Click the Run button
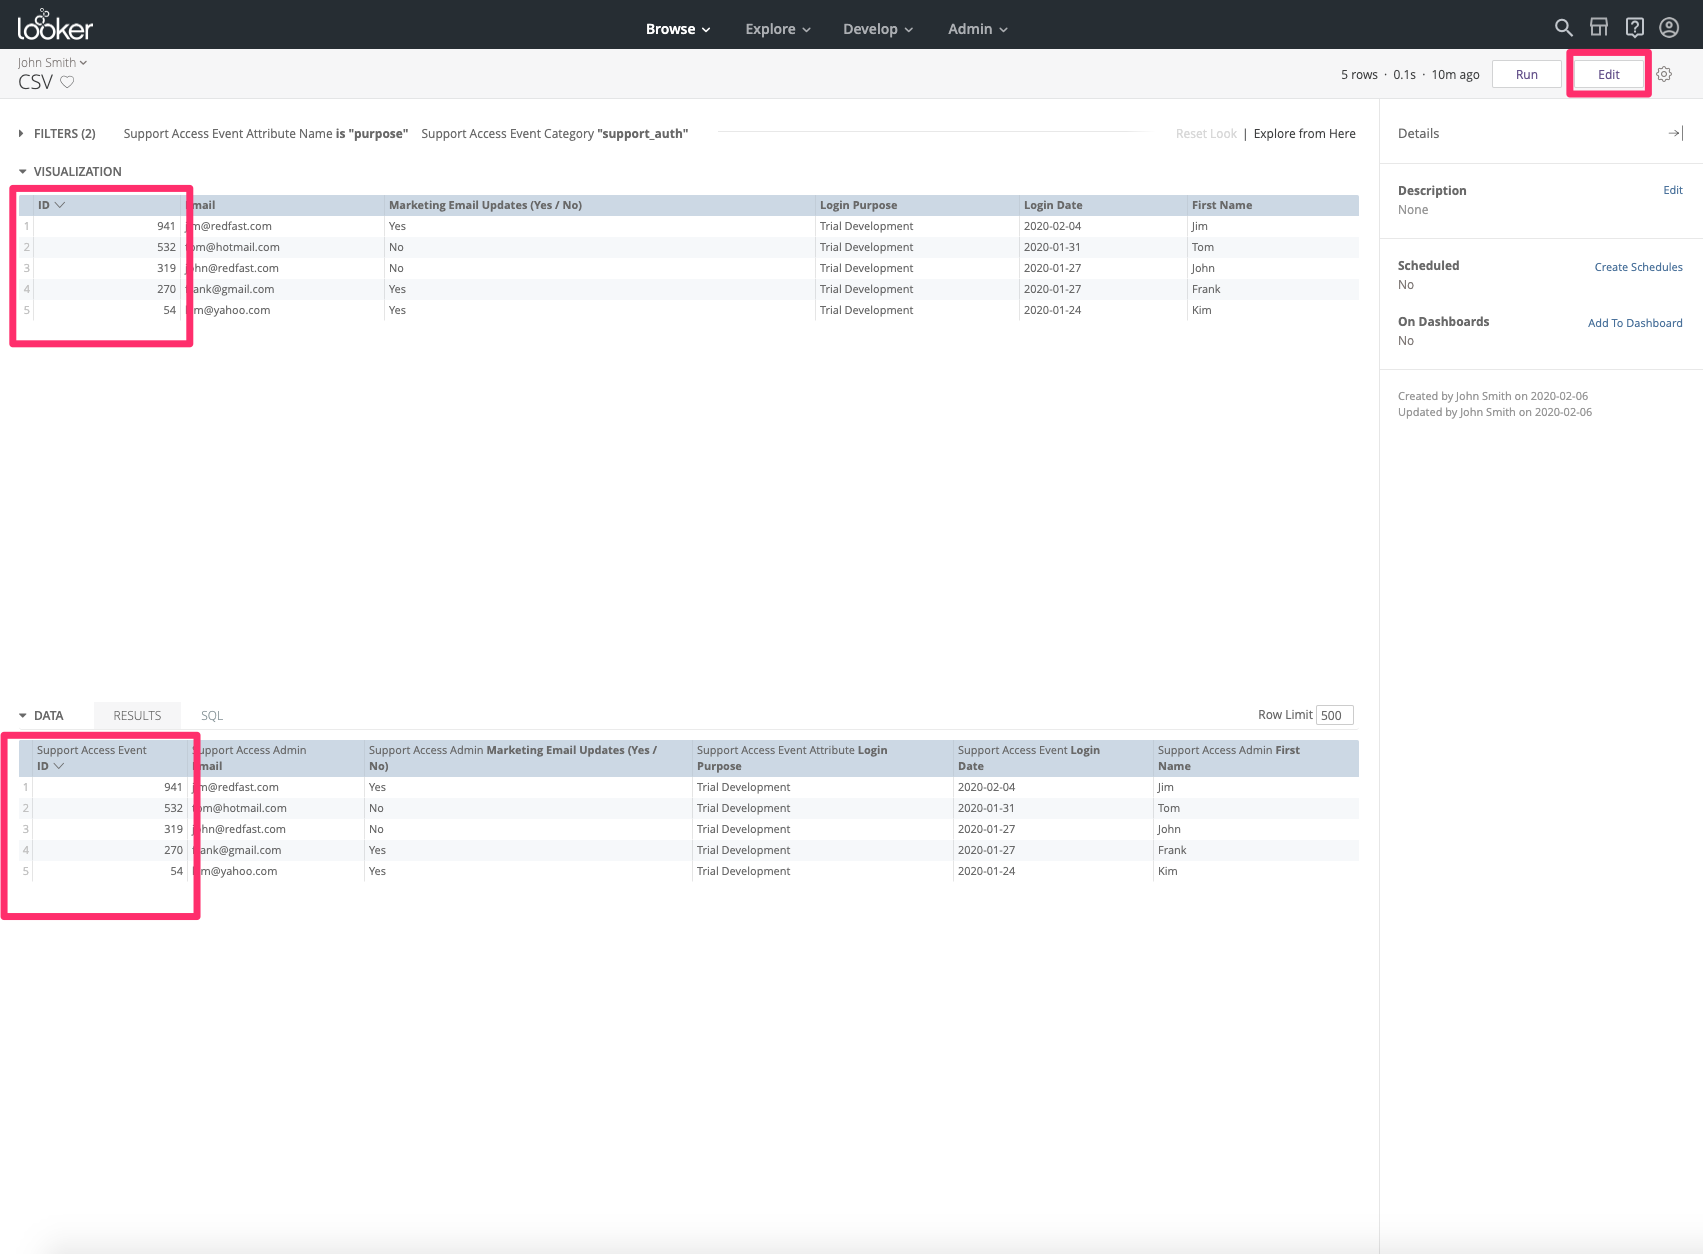The image size is (1703, 1254). click(x=1527, y=74)
